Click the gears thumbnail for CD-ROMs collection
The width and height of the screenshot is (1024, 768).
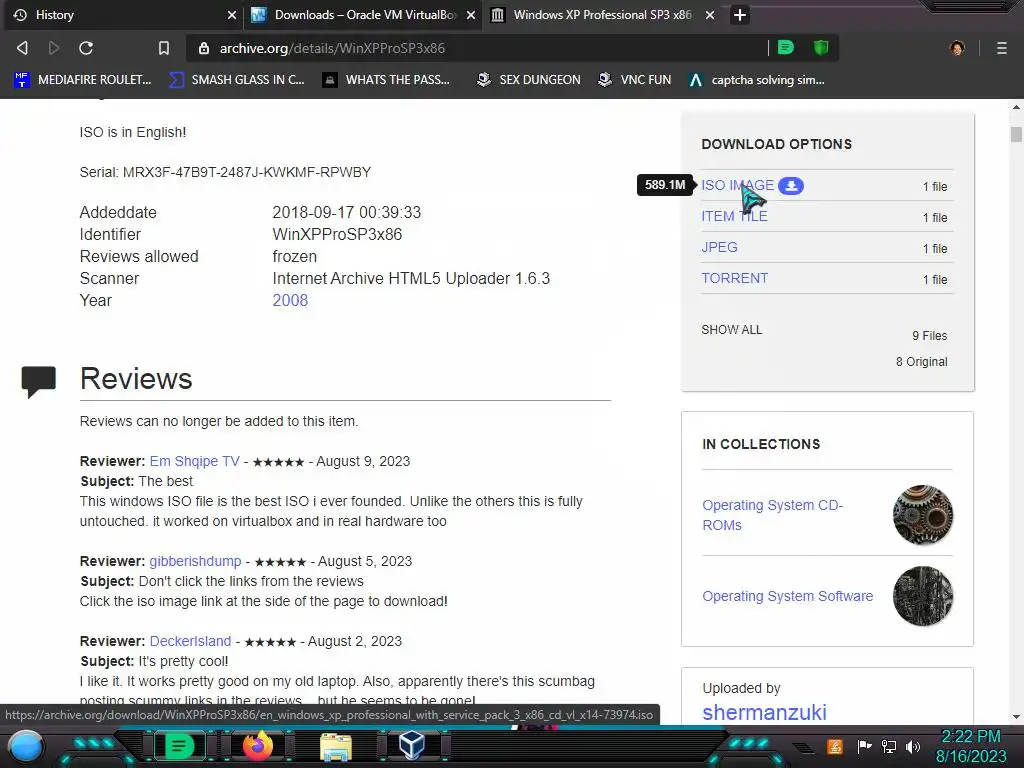point(923,515)
